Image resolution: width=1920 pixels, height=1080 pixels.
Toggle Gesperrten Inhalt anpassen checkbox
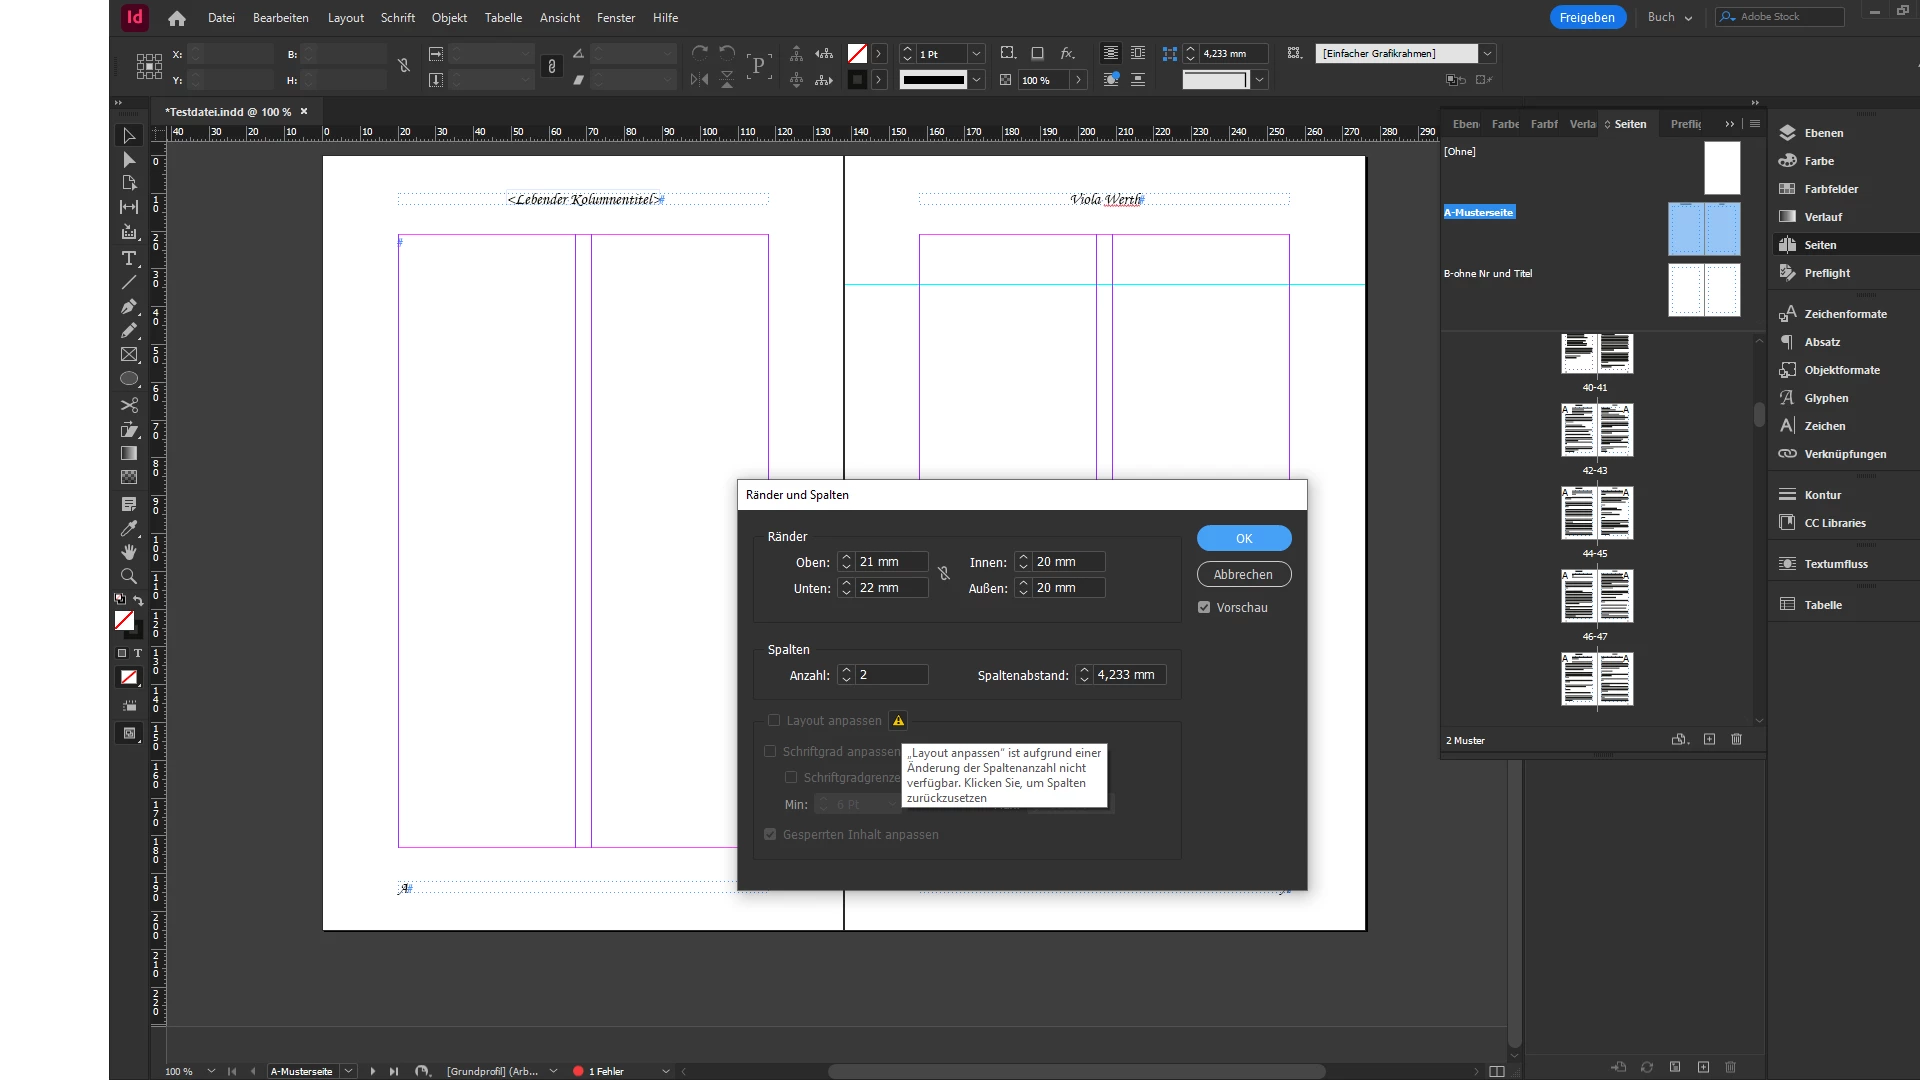point(770,835)
